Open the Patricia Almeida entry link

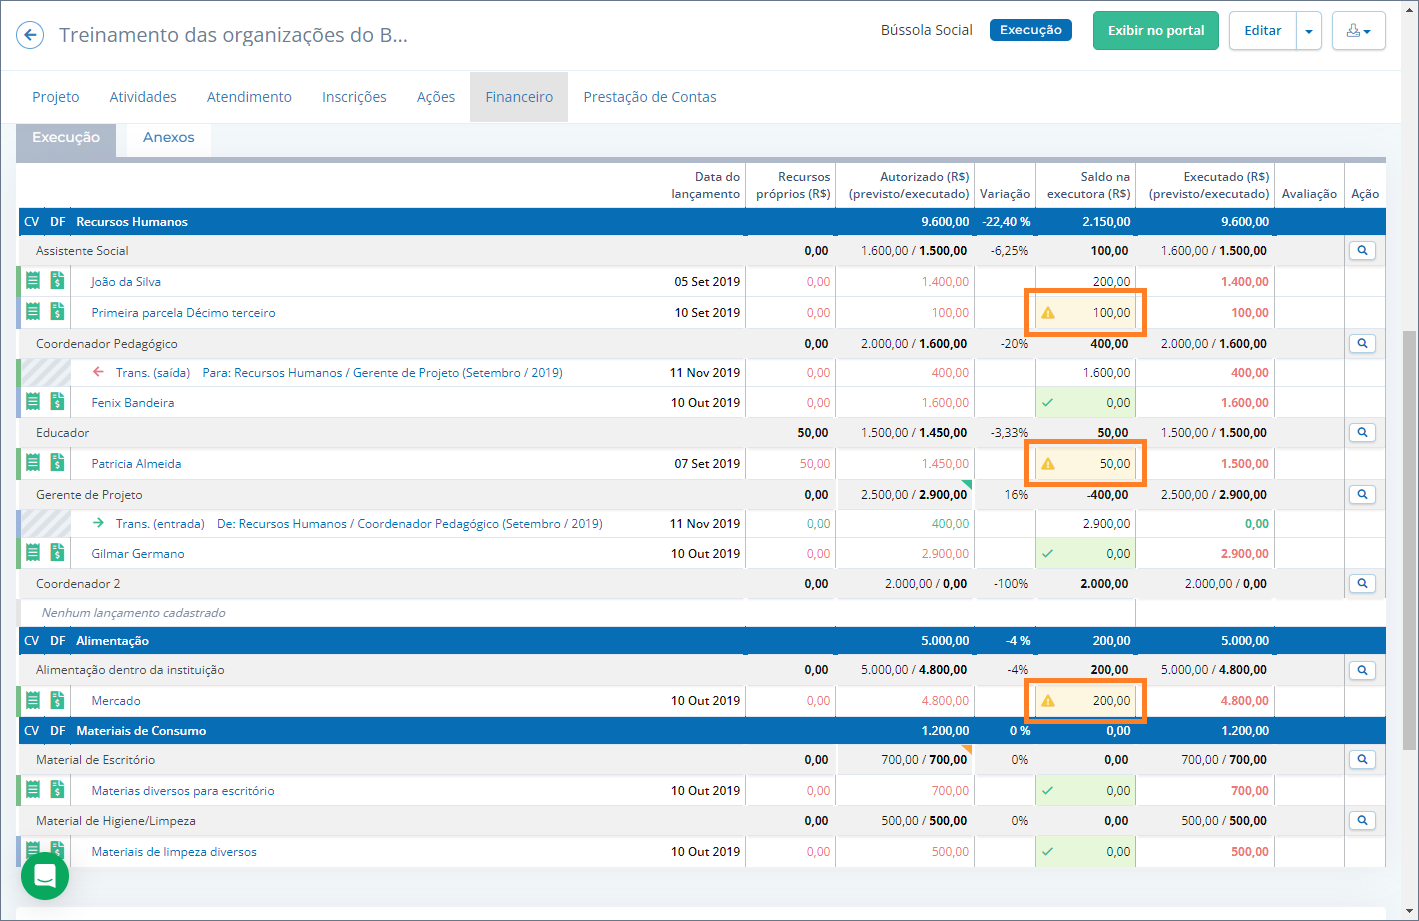(136, 464)
